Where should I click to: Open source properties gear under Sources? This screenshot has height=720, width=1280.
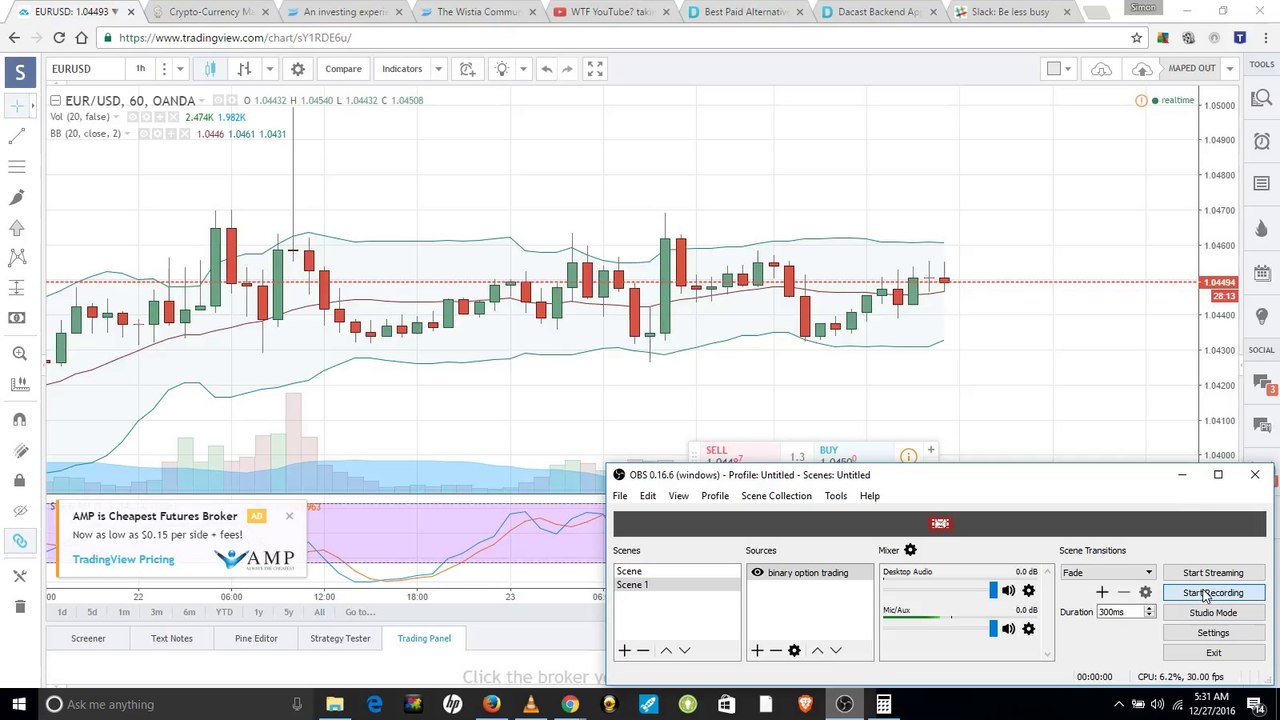pos(794,651)
